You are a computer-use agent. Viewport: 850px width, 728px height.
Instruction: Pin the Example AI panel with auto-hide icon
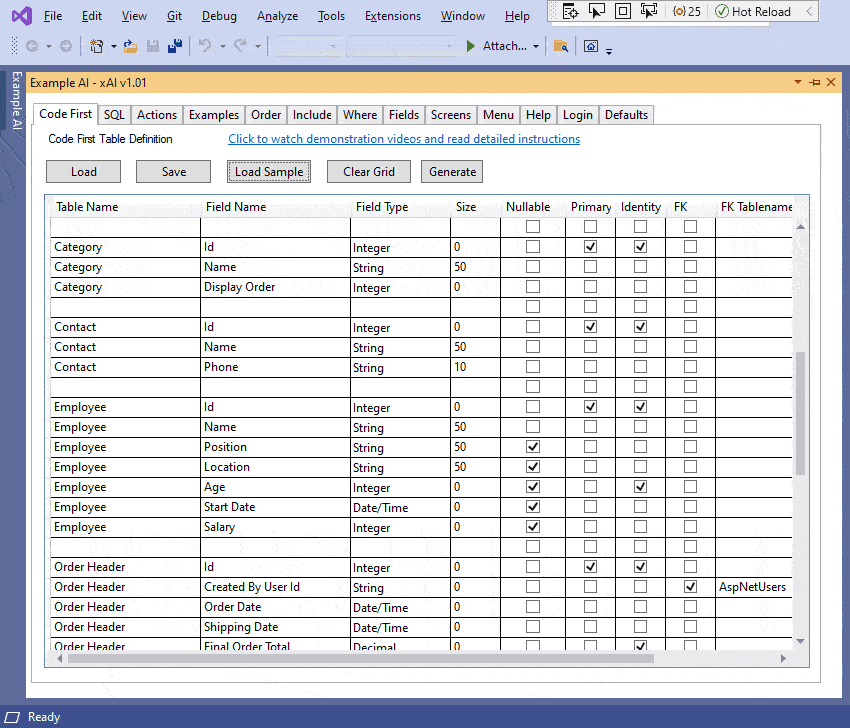click(x=814, y=82)
